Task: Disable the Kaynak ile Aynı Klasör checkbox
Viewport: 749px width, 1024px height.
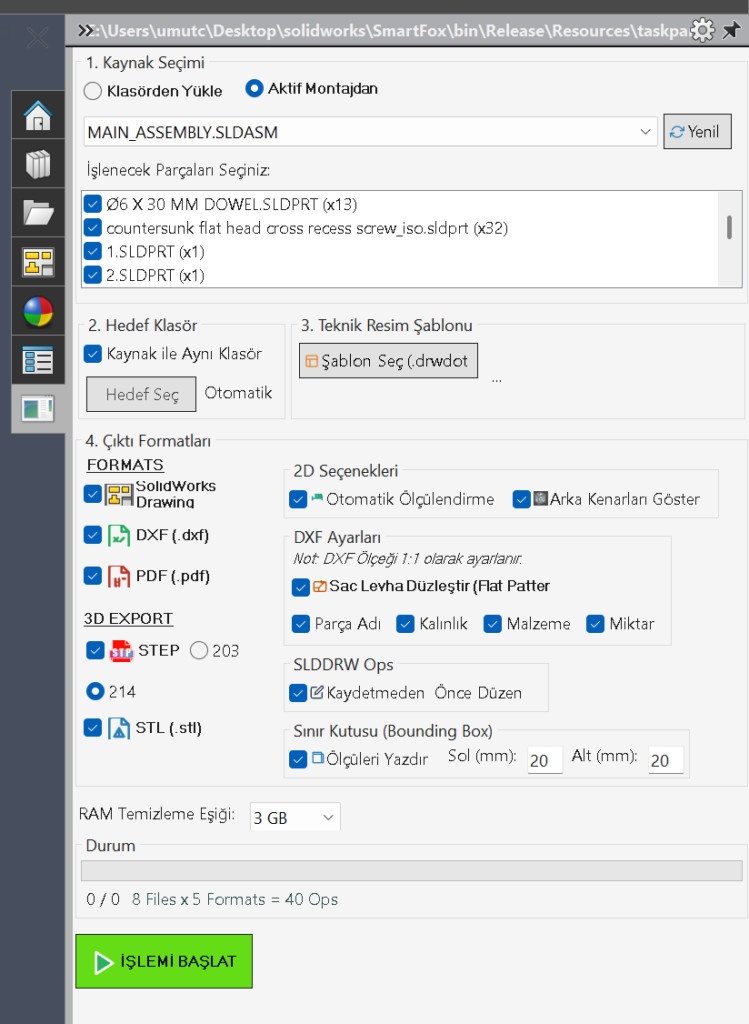Action: pyautogui.click(x=93, y=353)
